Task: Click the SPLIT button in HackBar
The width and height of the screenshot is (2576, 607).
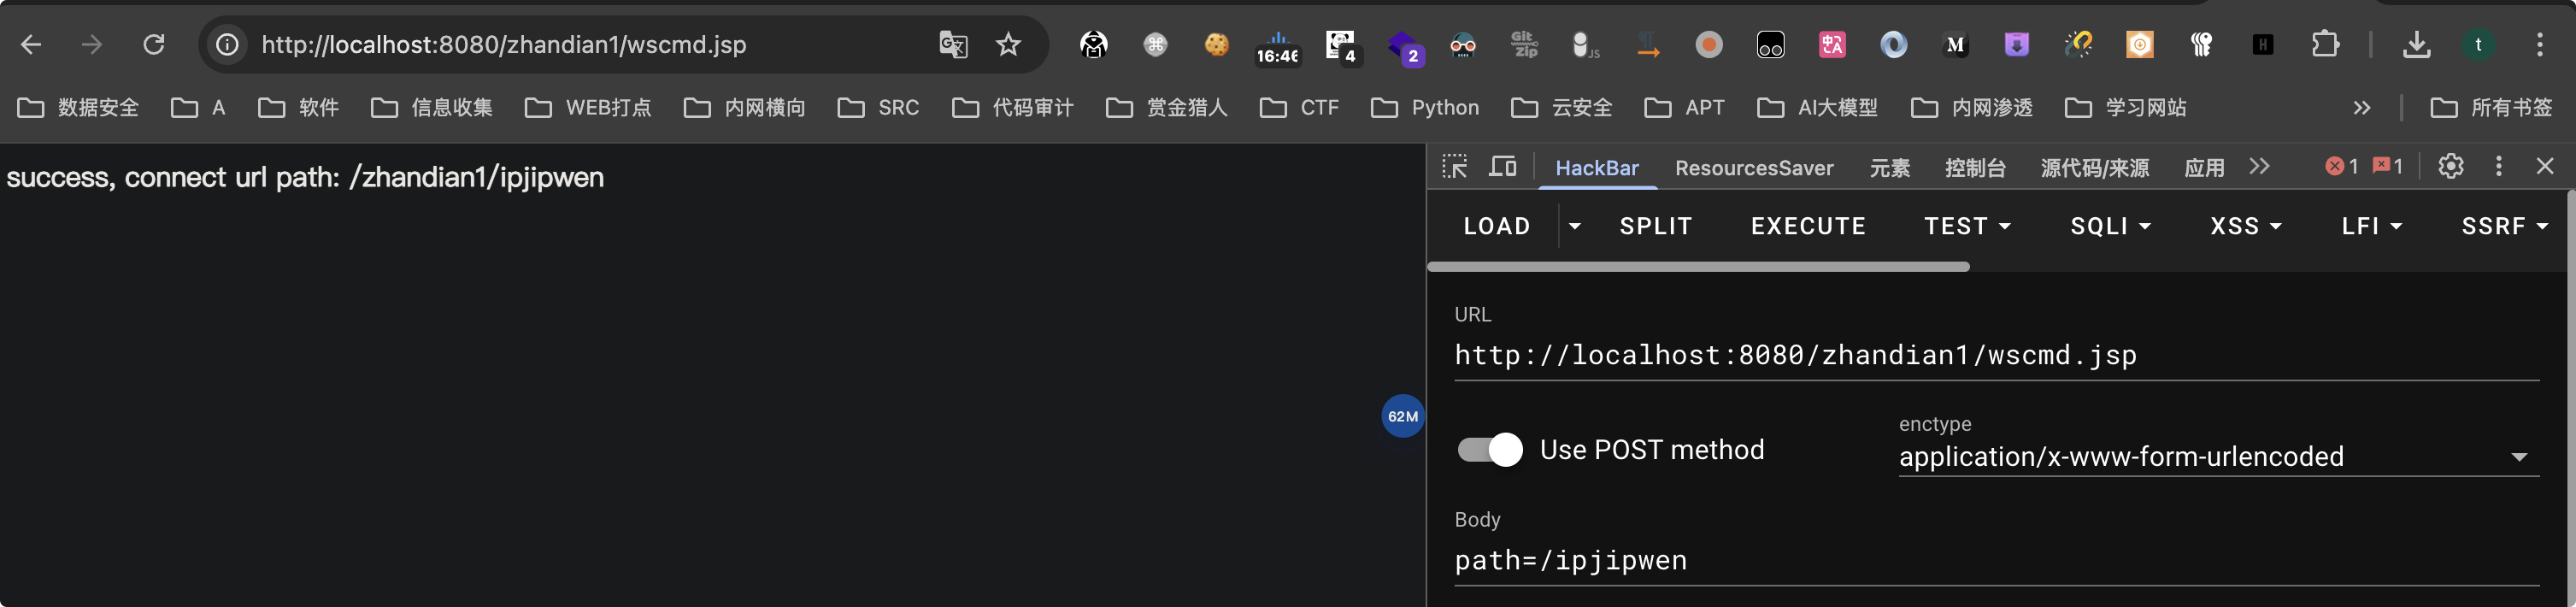Action: 1655,226
